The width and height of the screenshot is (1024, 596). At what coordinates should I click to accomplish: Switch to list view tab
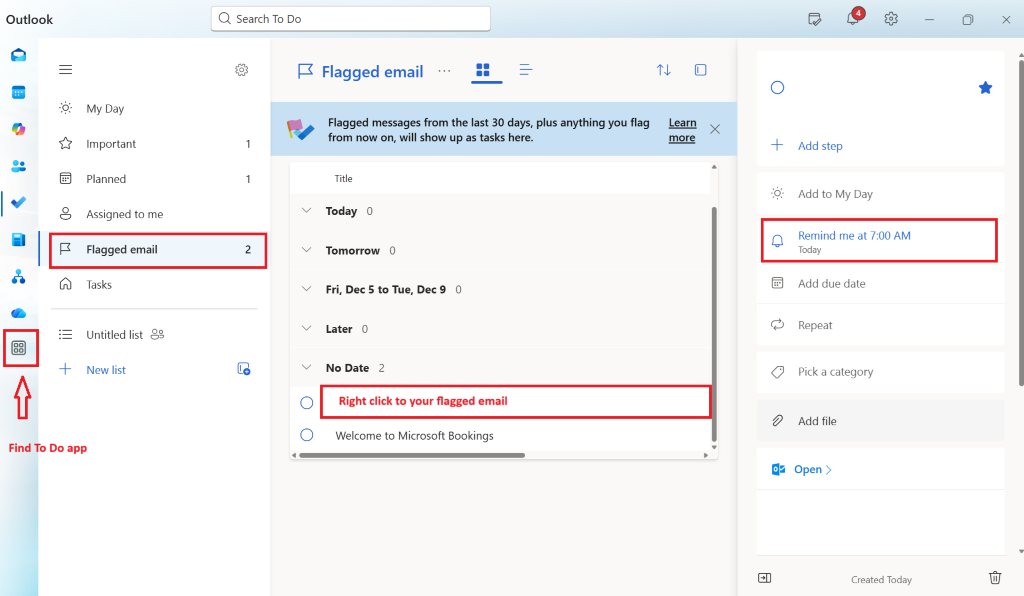tap(525, 70)
